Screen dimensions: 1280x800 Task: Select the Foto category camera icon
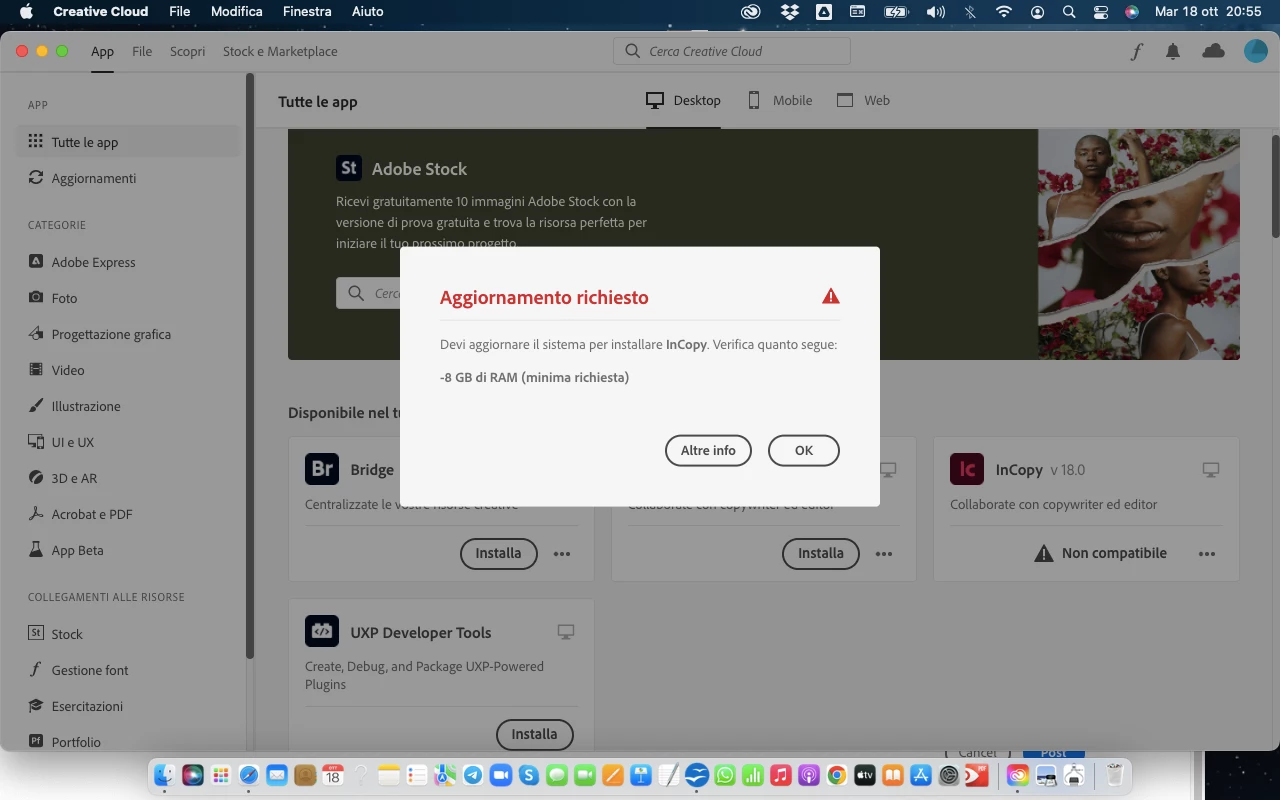[x=36, y=298]
